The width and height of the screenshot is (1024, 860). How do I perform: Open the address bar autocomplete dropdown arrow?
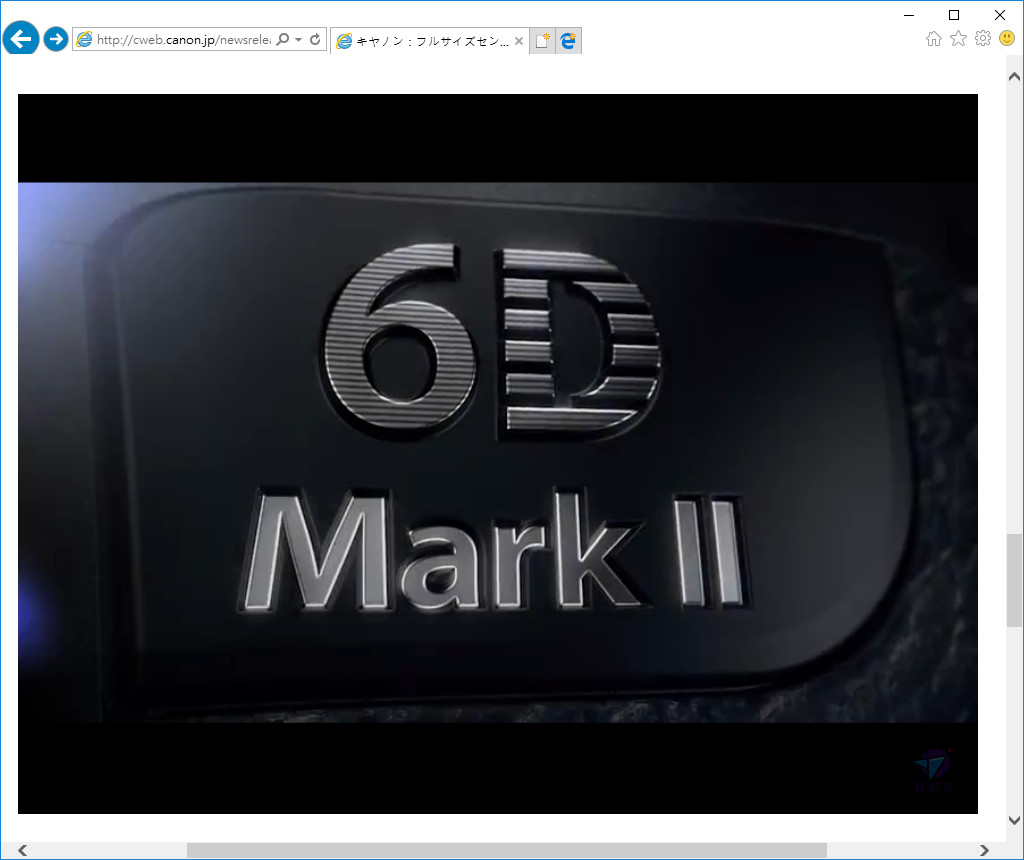point(298,40)
